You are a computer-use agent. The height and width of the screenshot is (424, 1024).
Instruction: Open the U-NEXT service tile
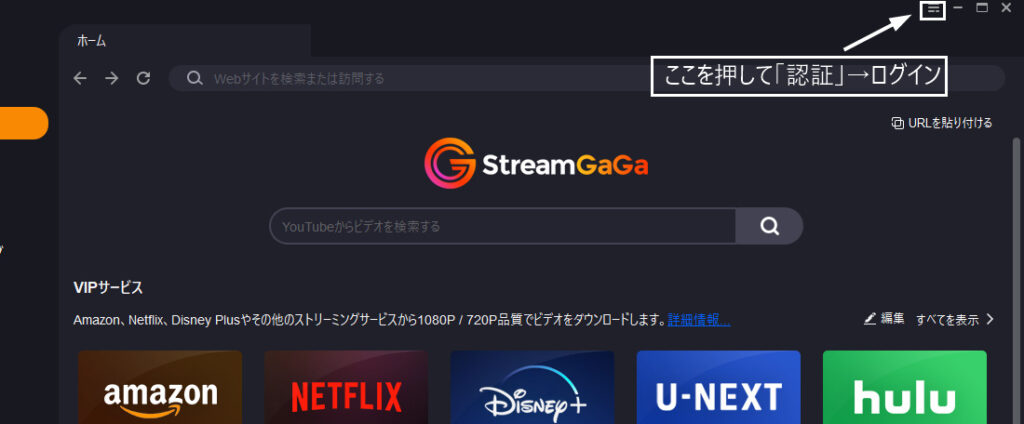[718, 387]
